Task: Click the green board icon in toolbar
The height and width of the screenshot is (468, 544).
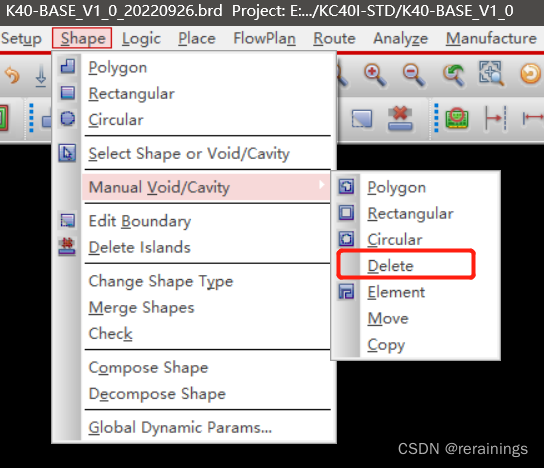Action: 457,118
